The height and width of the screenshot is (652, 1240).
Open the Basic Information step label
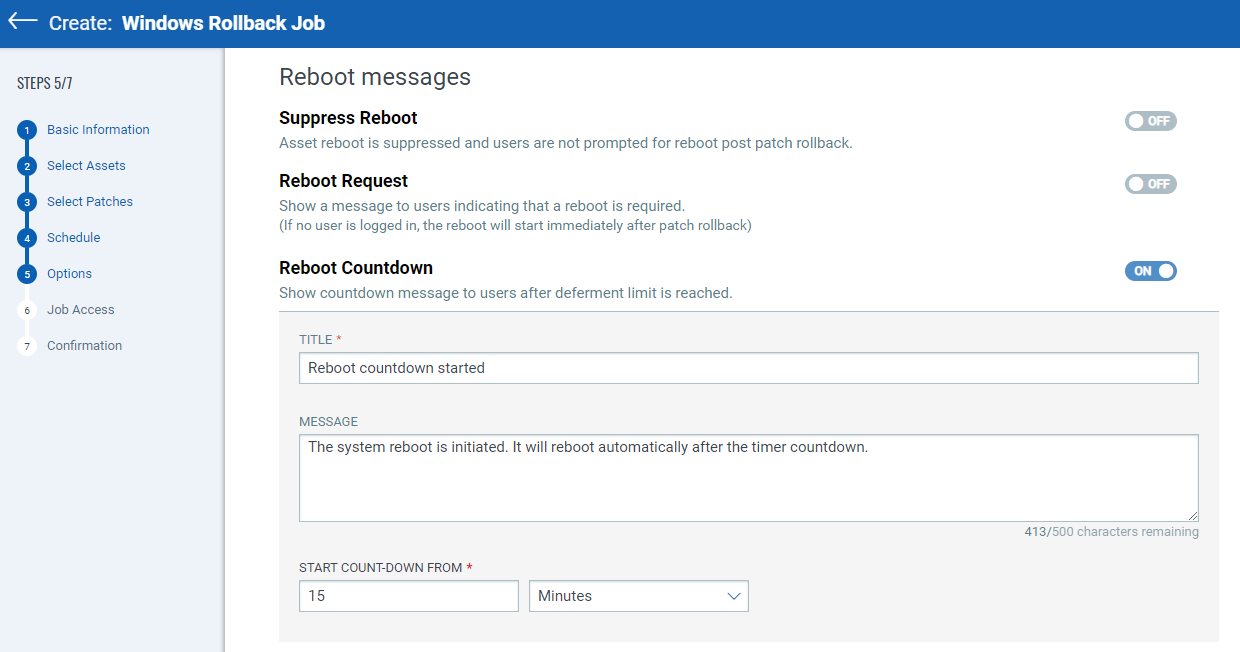point(97,129)
